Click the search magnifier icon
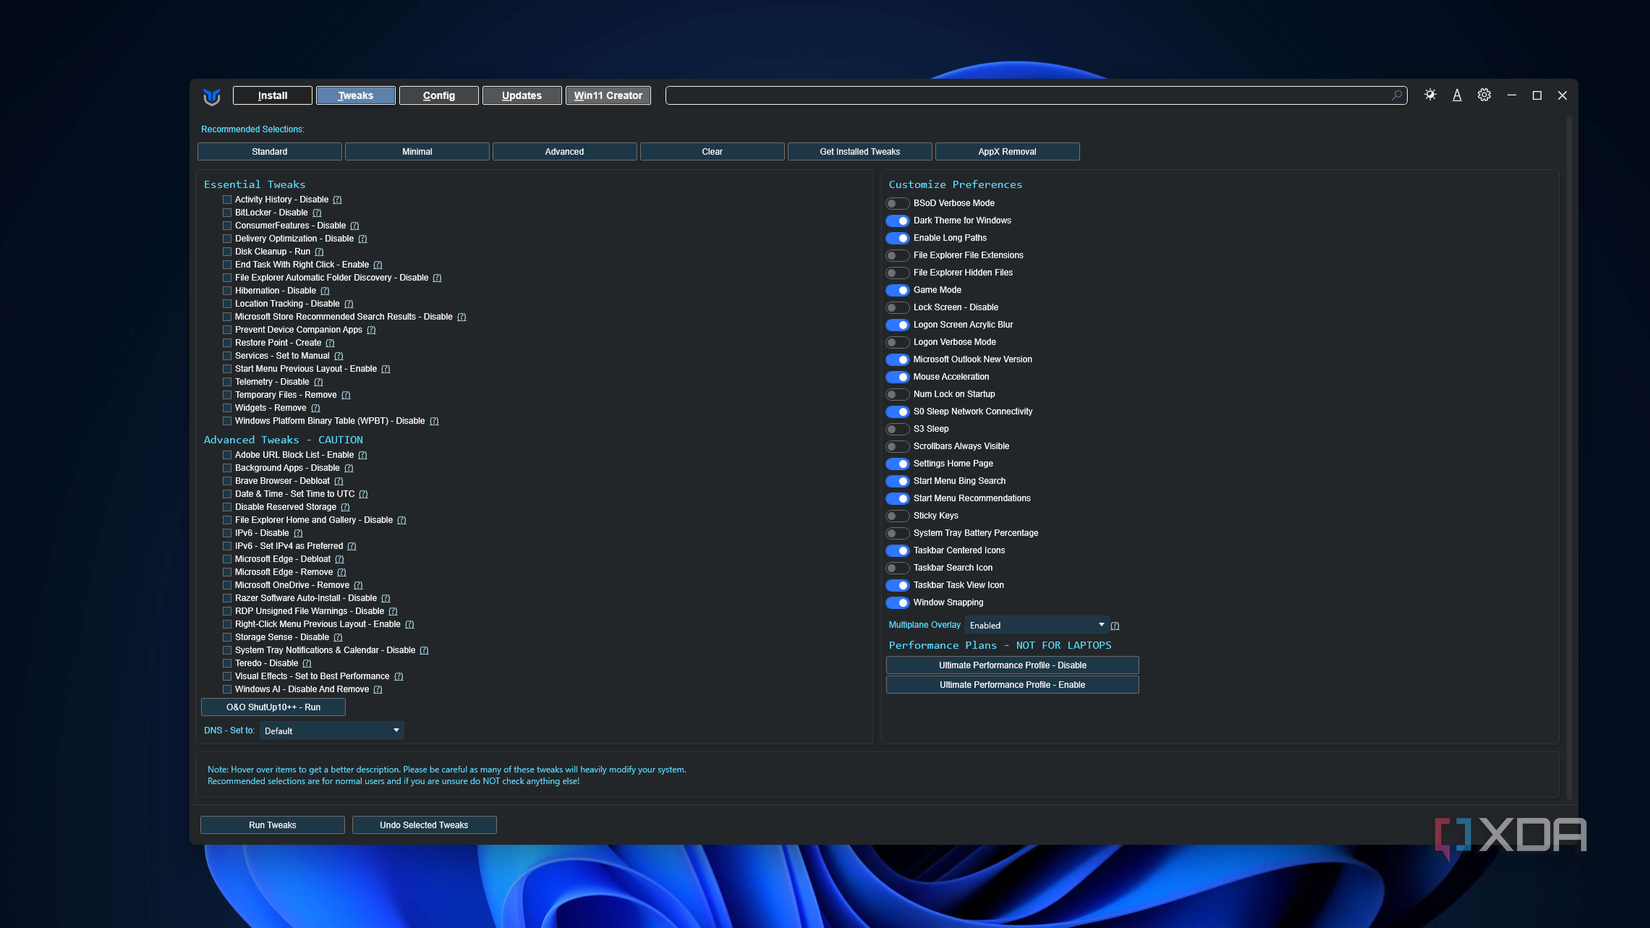 [1397, 95]
